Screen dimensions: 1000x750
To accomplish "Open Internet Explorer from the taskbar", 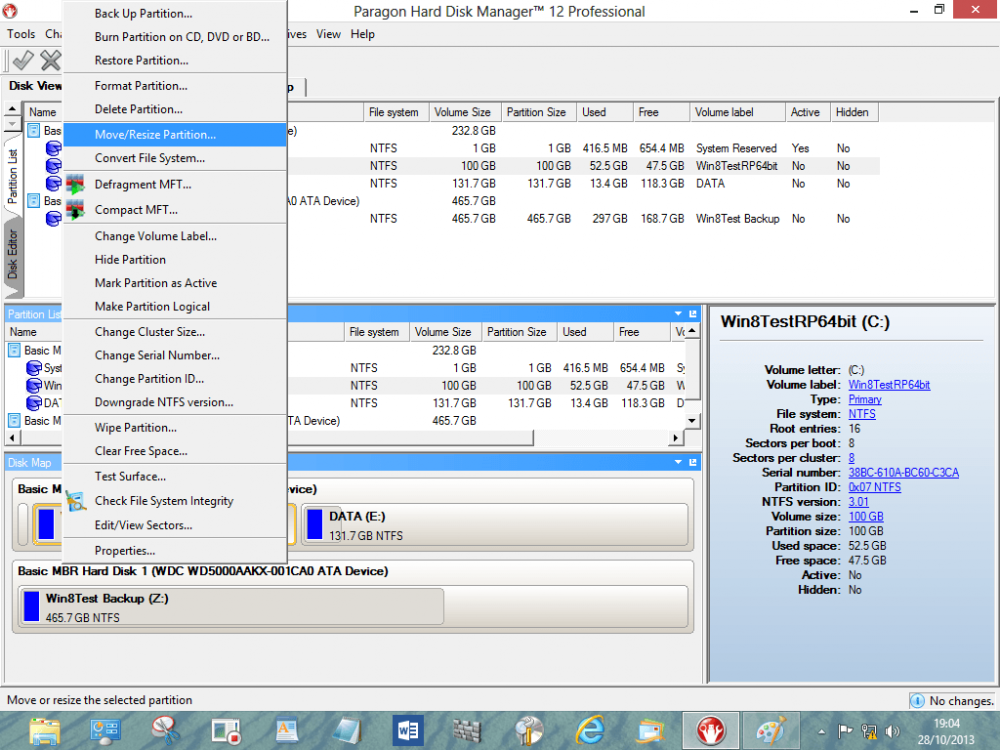I will 590,730.
